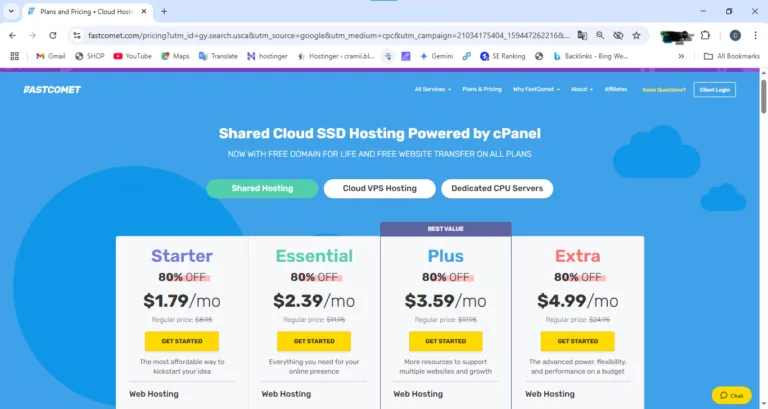Bookmark this page with the star icon

[636, 35]
